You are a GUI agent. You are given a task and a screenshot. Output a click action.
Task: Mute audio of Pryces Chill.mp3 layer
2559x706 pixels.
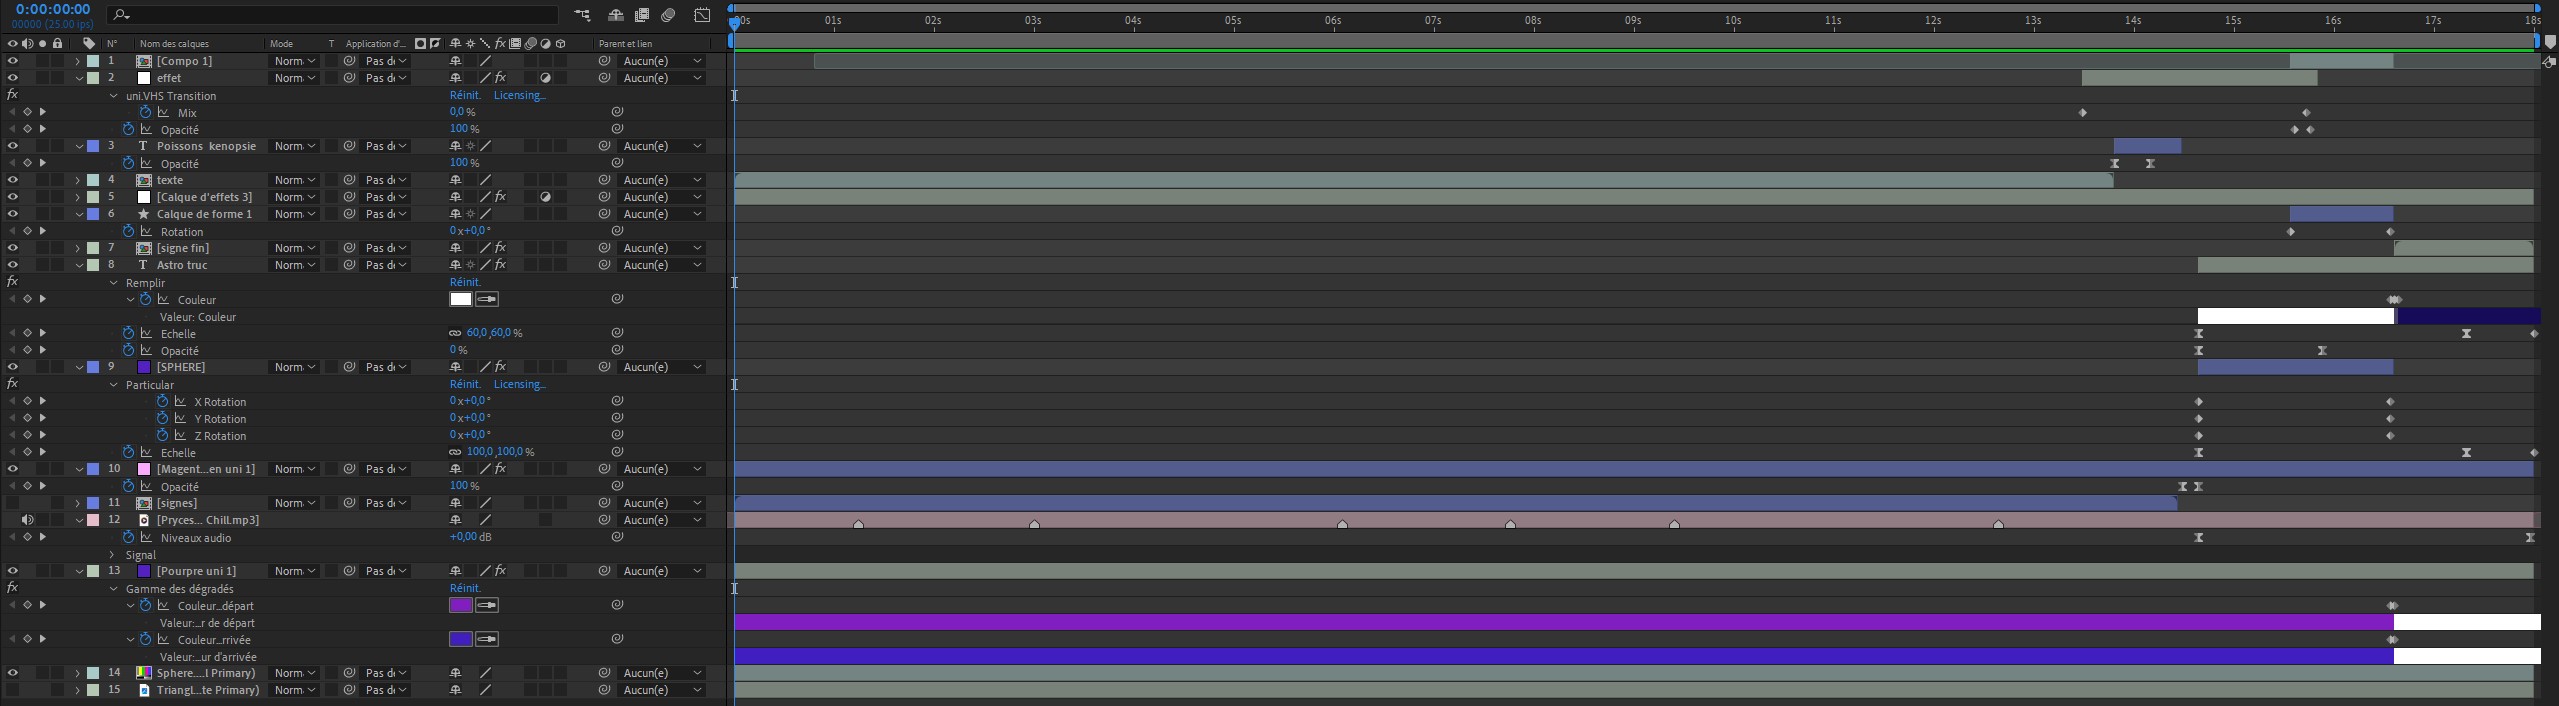[x=27, y=520]
